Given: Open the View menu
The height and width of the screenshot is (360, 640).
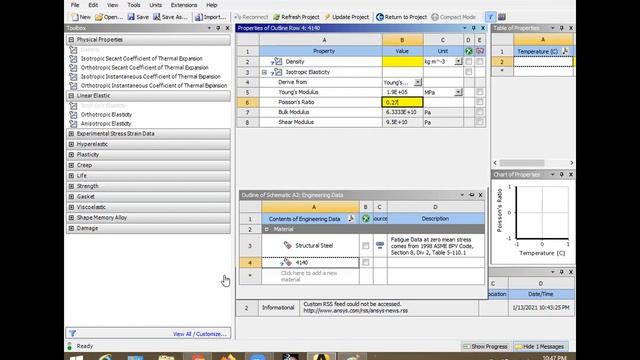Looking at the screenshot, I should [x=112, y=5].
